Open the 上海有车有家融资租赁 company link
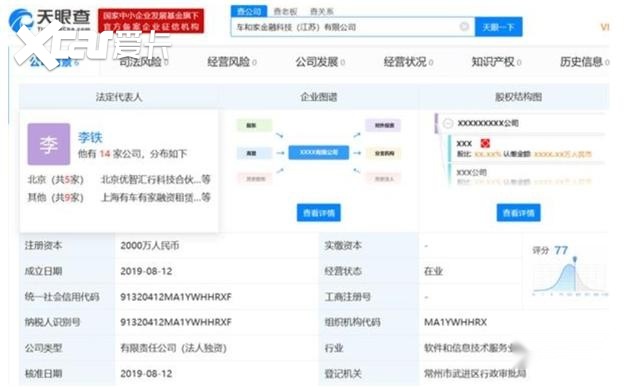 coord(156,197)
